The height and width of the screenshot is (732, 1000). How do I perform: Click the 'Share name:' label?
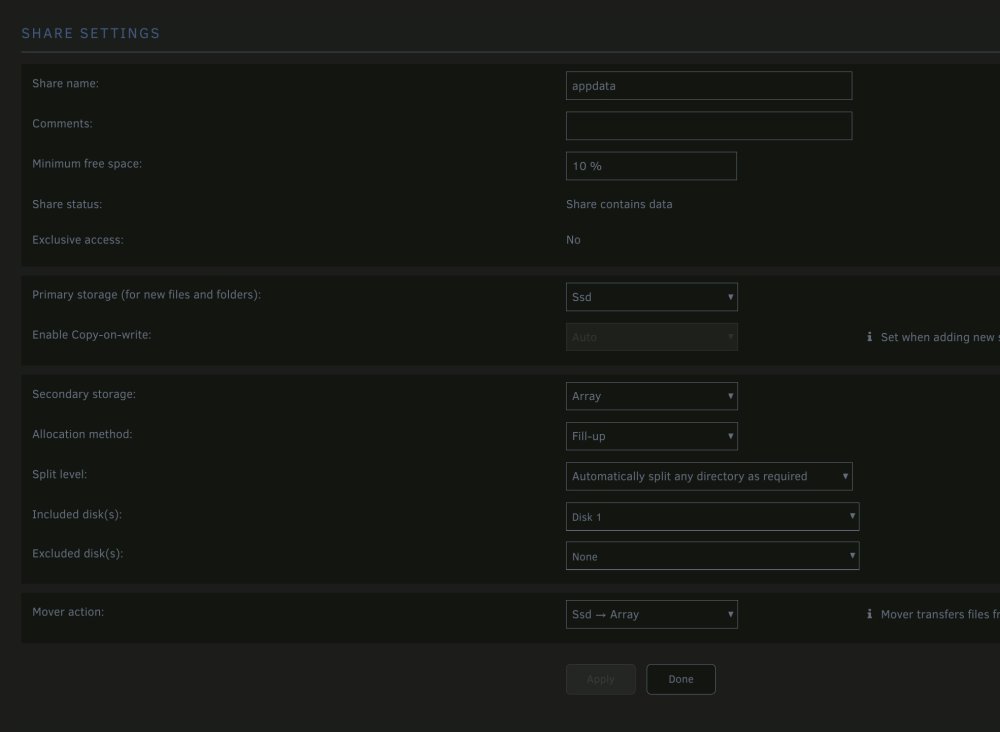pyautogui.click(x=65, y=84)
